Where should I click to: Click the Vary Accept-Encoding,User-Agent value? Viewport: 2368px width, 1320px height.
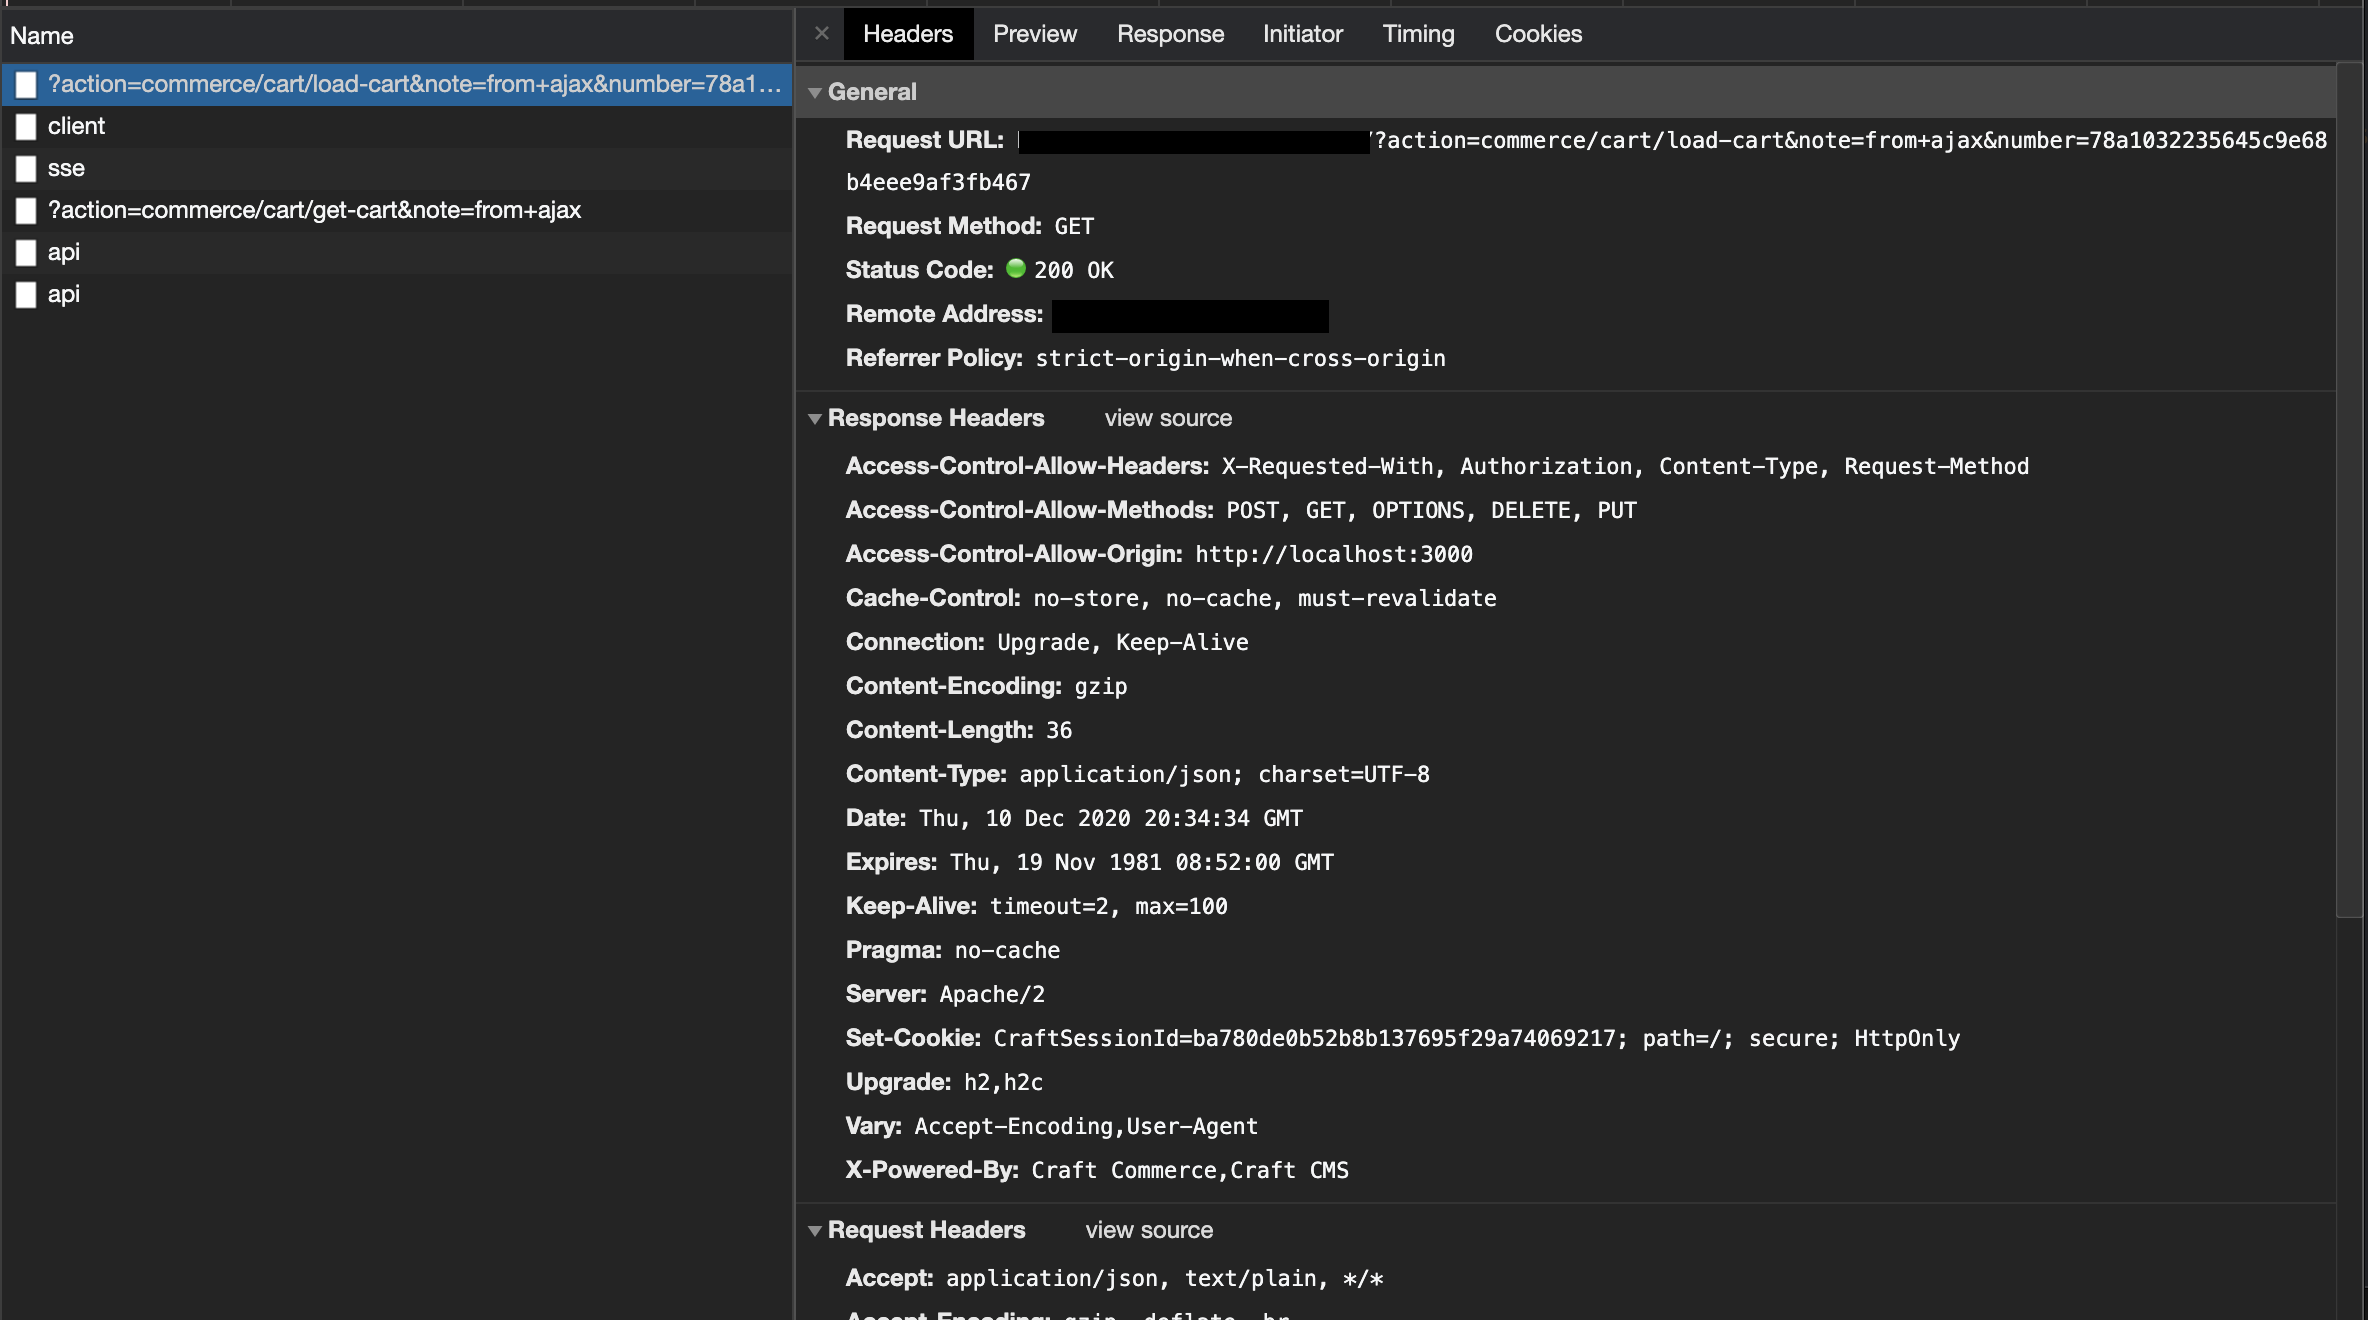click(x=1086, y=1126)
